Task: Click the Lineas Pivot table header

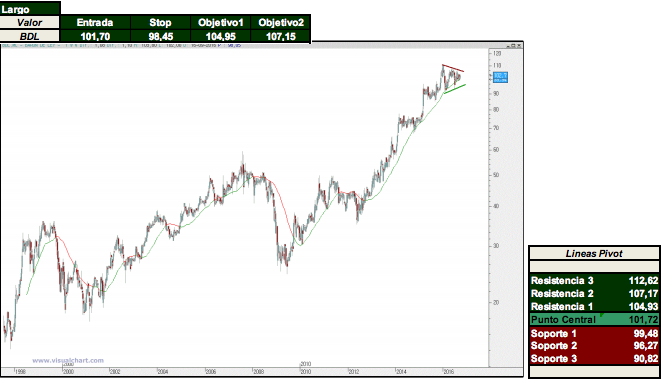Action: 594,253
